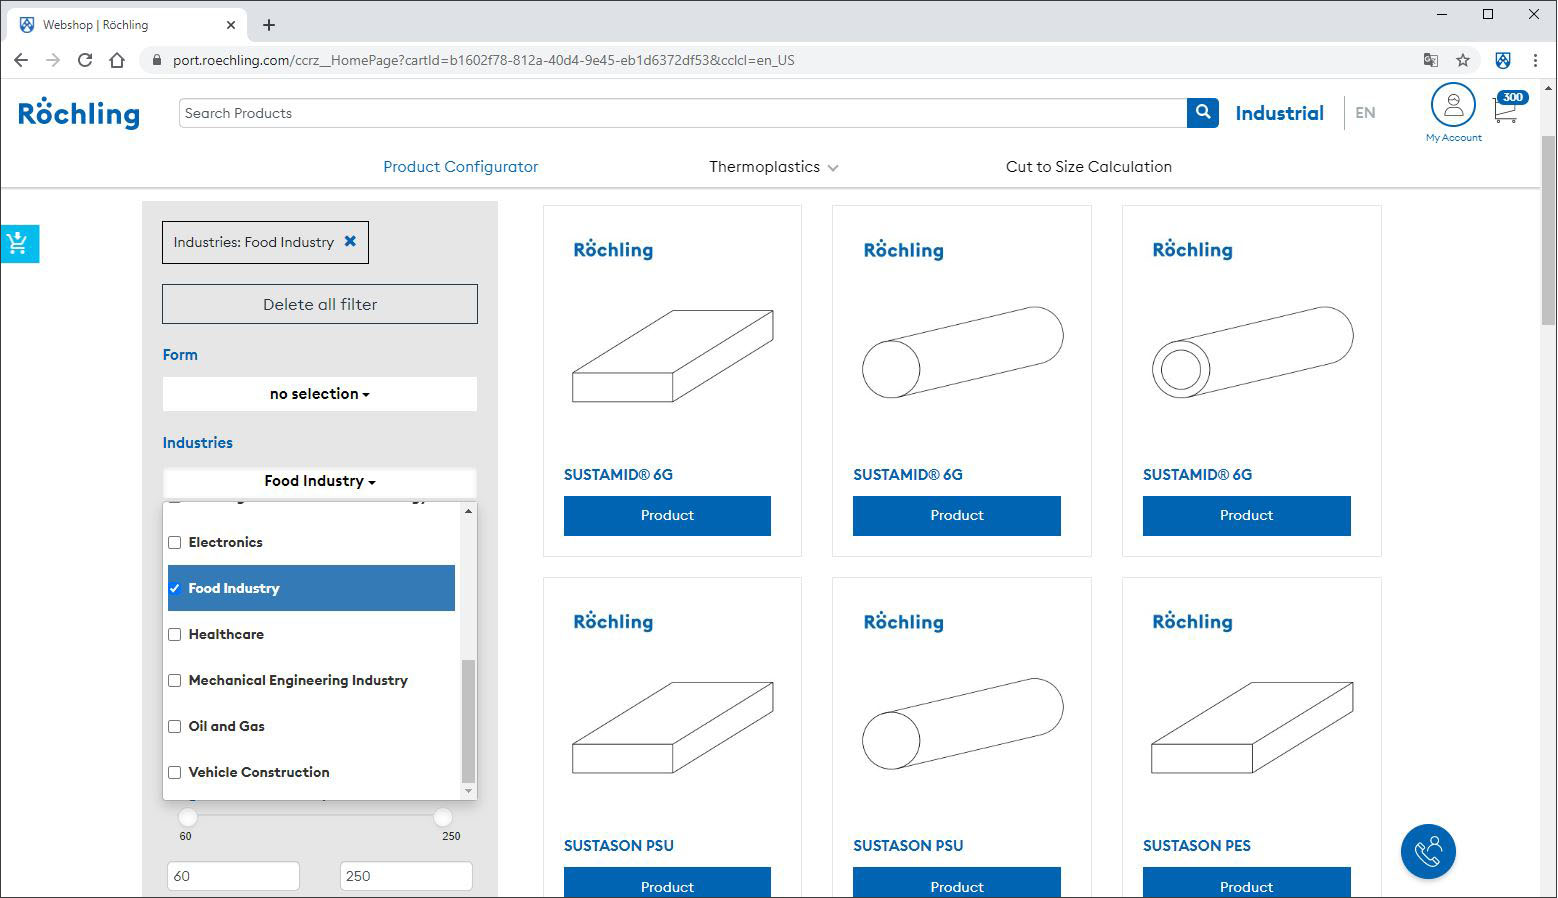Click SUSTASON PSU rod thumbnail

[x=962, y=724]
